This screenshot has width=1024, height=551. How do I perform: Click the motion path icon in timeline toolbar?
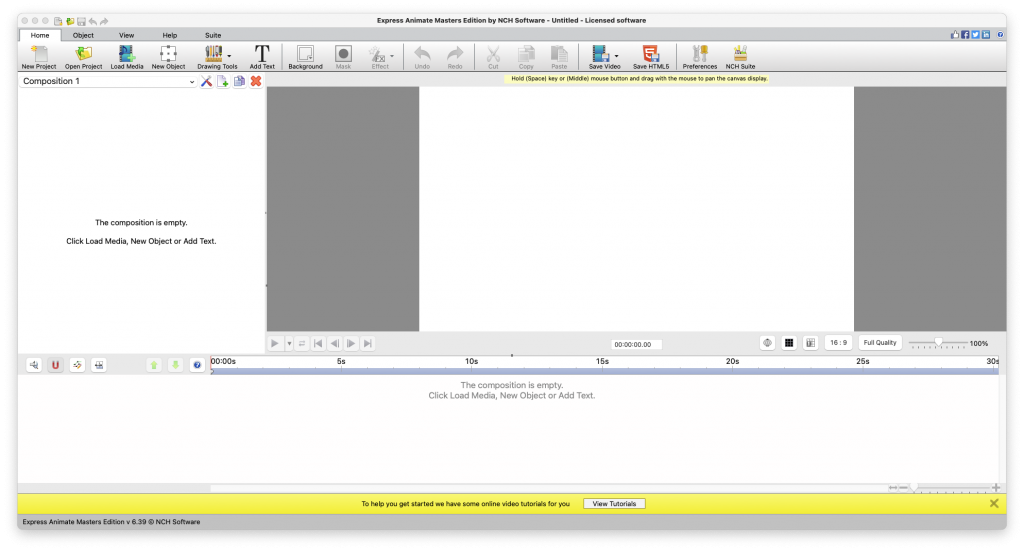point(77,365)
